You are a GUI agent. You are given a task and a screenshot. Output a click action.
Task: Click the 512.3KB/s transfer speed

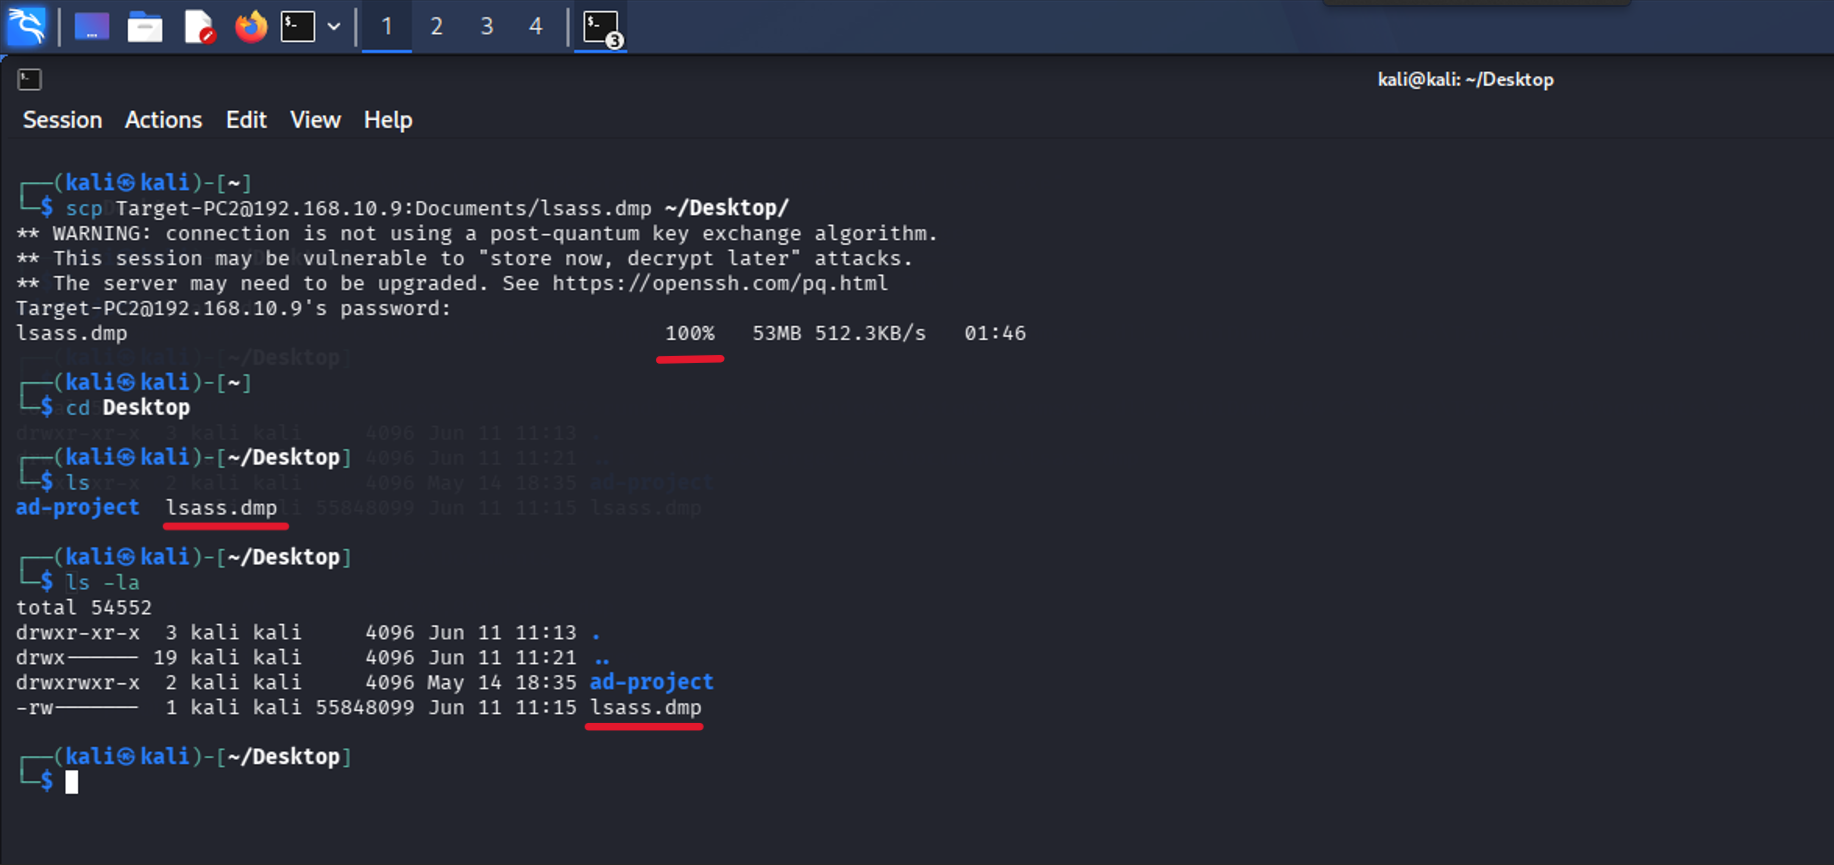[x=870, y=333]
